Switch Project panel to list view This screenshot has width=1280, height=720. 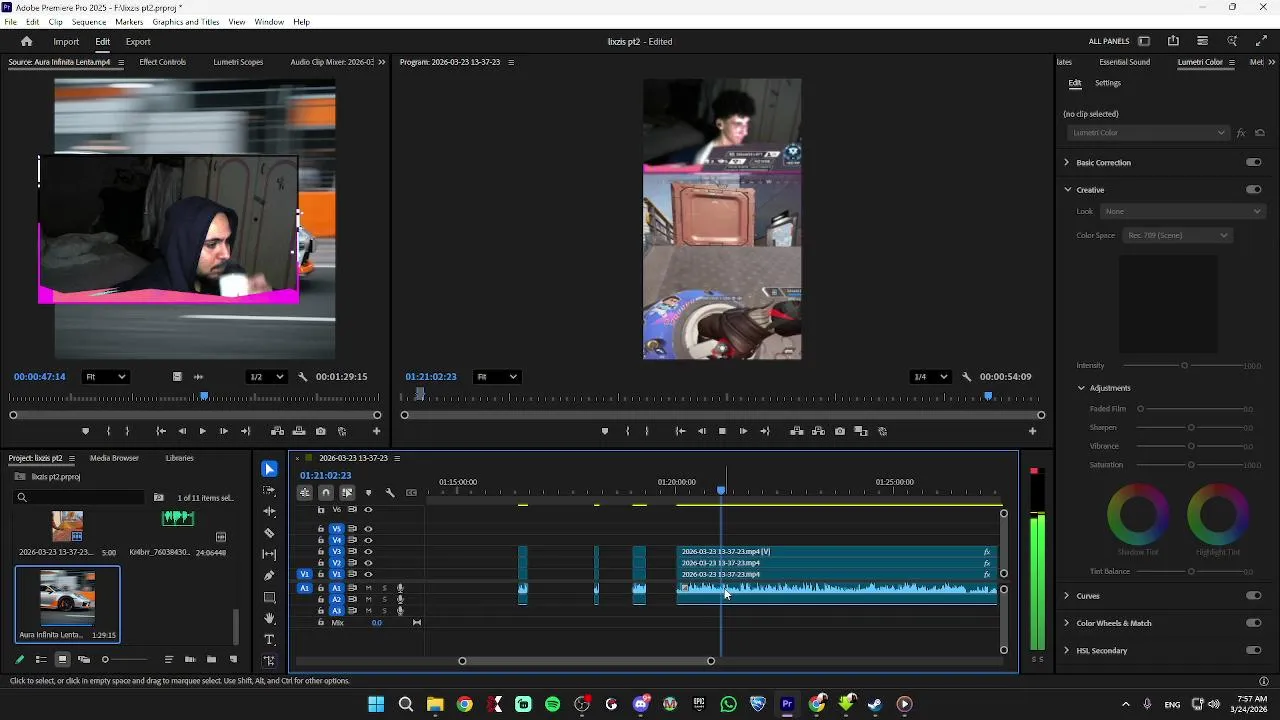[41, 659]
